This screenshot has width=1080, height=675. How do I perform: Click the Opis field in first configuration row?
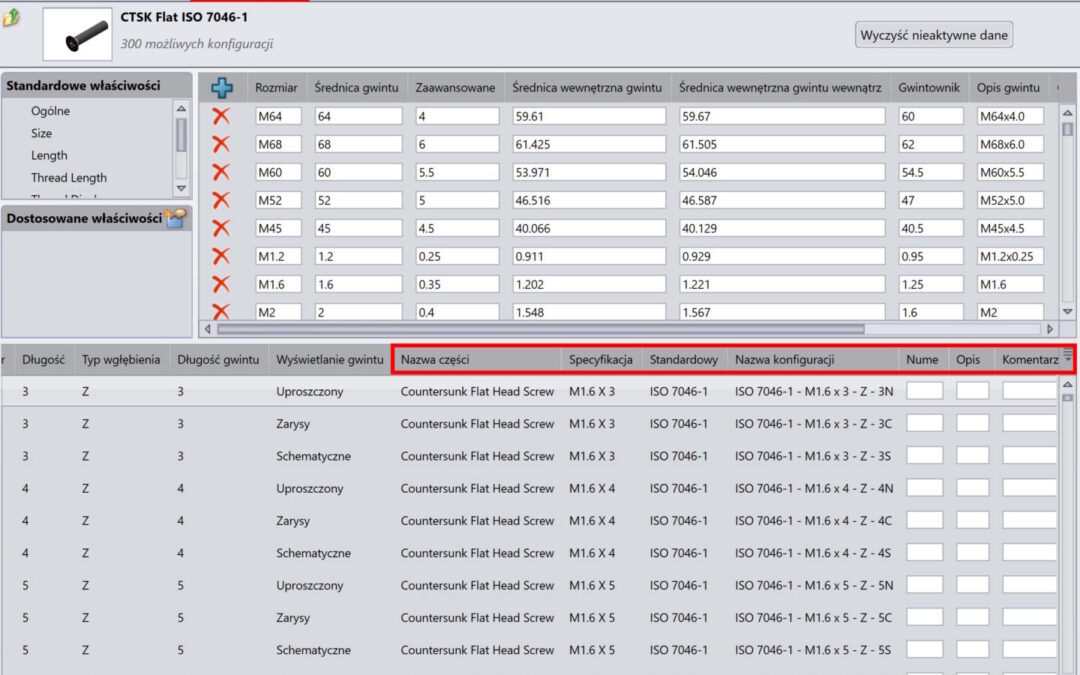[972, 391]
